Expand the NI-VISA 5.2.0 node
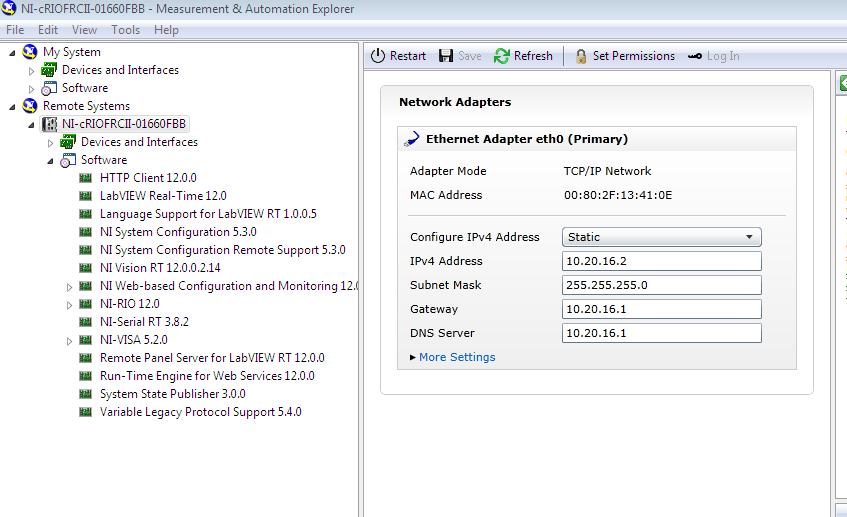The width and height of the screenshot is (847, 517). click(69, 341)
